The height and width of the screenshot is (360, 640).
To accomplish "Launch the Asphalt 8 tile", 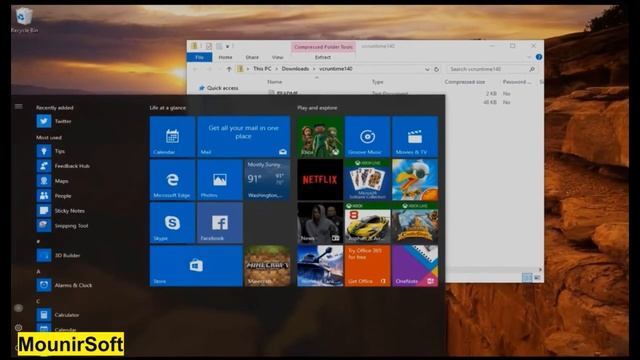I will pyautogui.click(x=367, y=223).
